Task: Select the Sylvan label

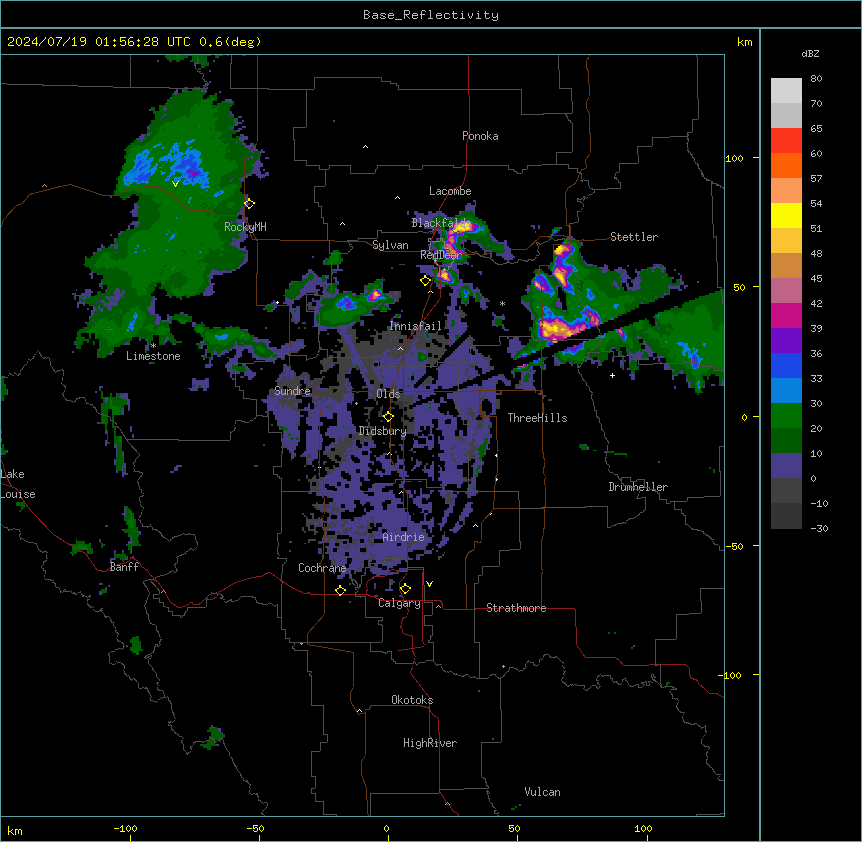Action: [390, 245]
